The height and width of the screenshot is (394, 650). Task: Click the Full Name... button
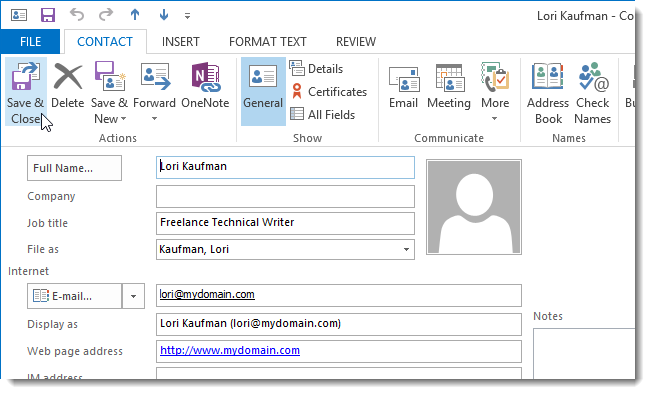coord(74,168)
